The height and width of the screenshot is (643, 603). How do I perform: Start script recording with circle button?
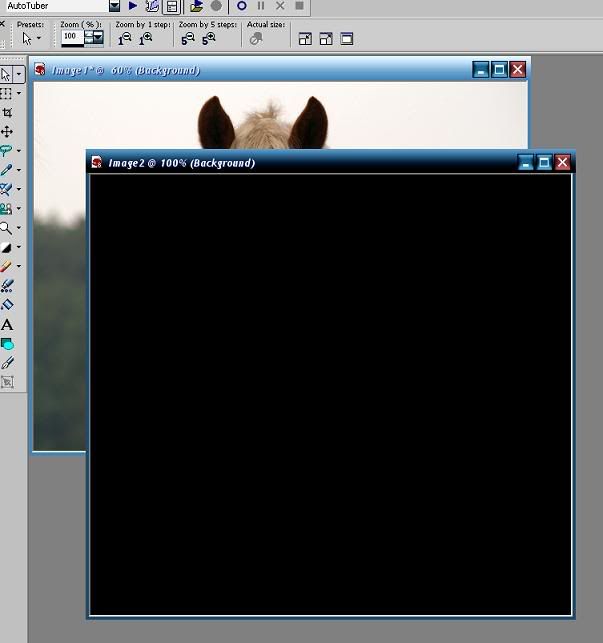coord(242,6)
